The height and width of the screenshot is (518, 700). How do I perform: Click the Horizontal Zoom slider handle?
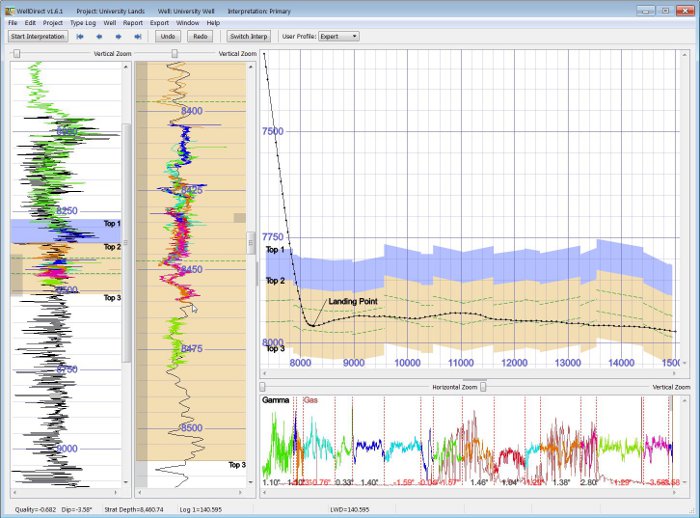tap(262, 387)
